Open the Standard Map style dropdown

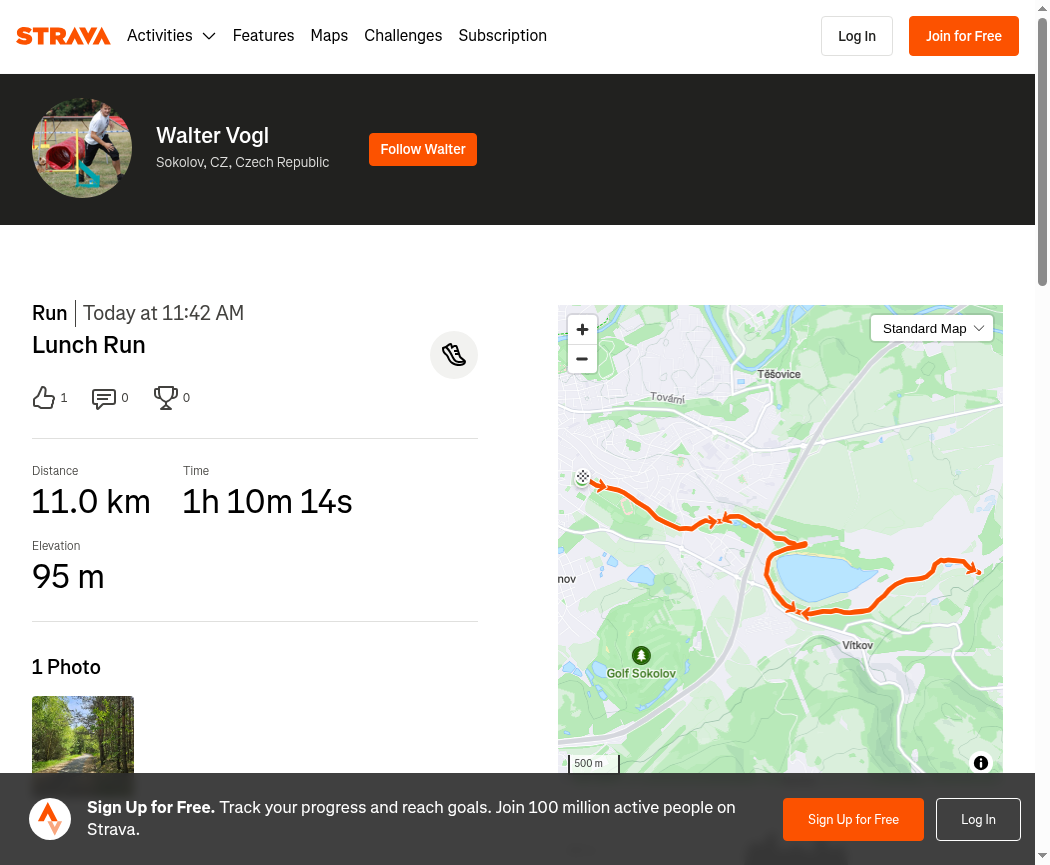click(x=932, y=329)
